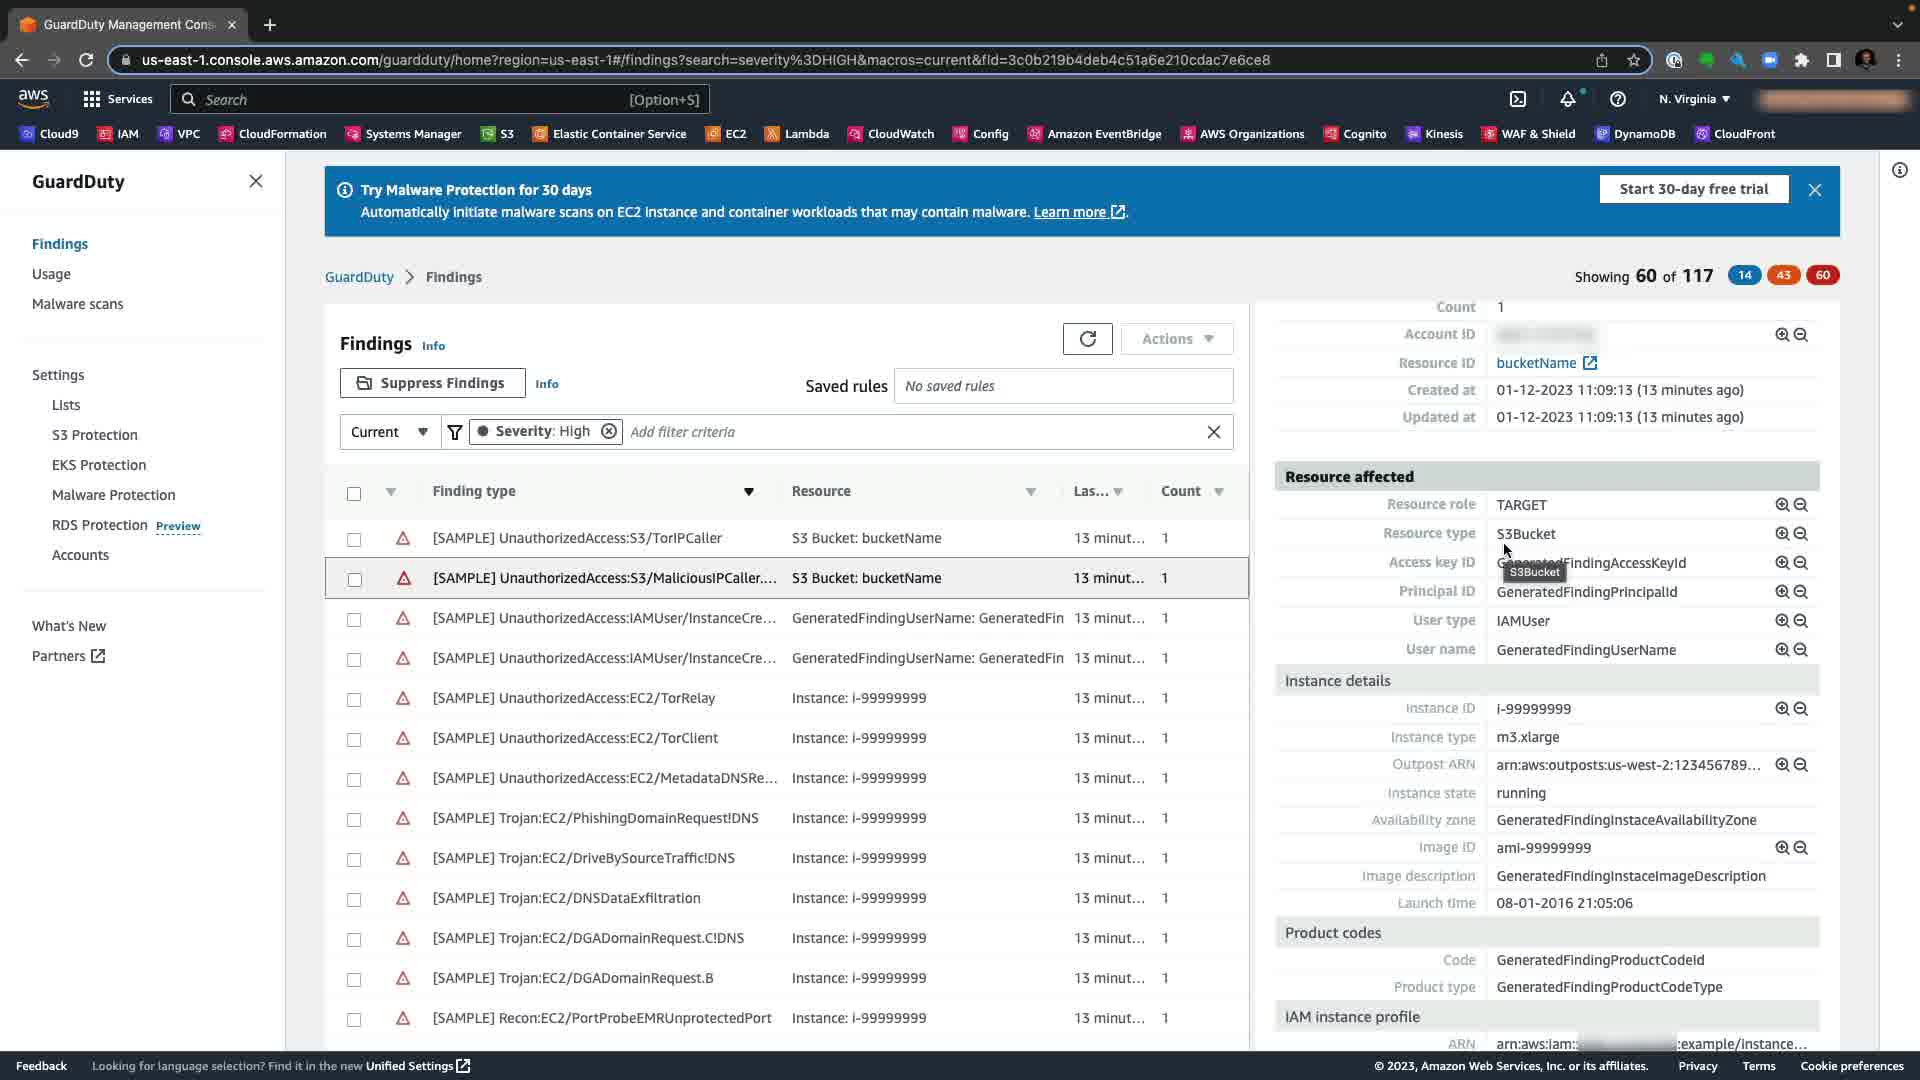Check the EC2/TorRelay finding row checkbox
1920x1080 pixels.
click(354, 699)
